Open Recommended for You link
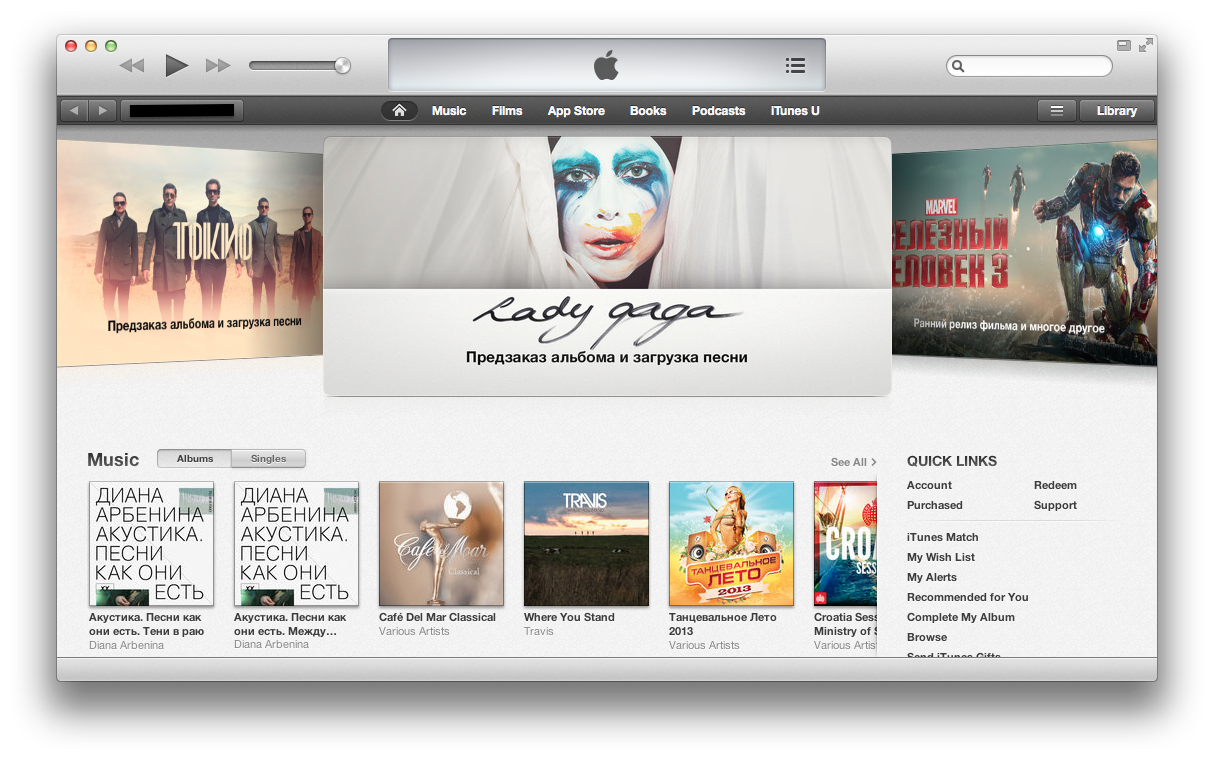Viewport: 1214px width, 760px height. 968,597
